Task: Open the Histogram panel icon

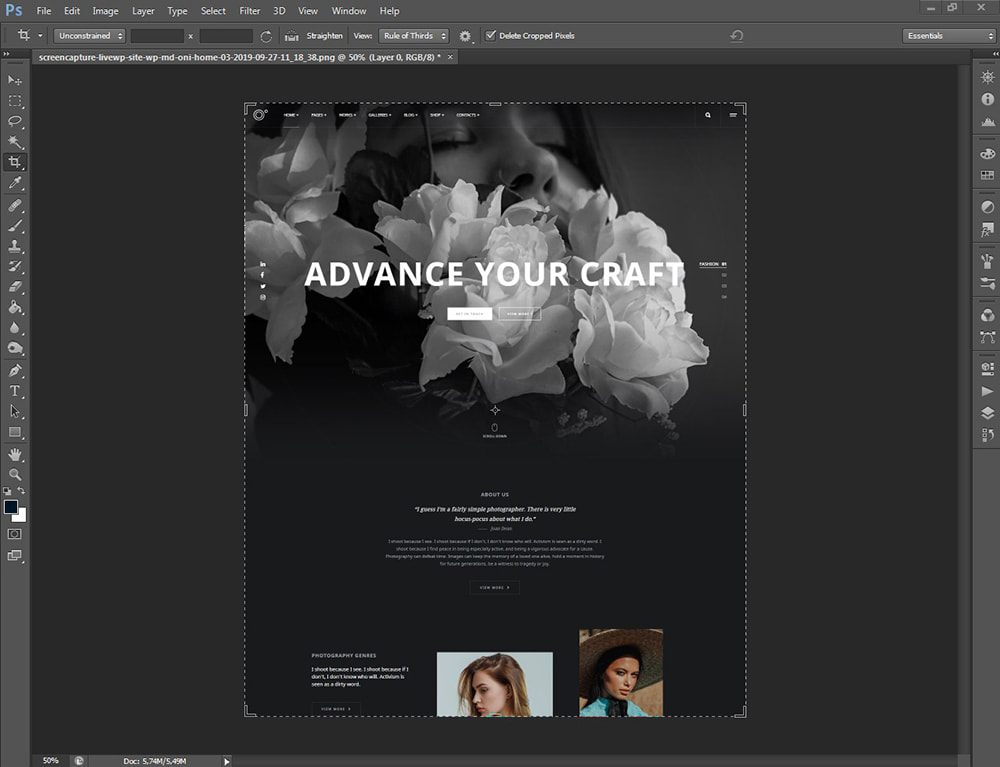Action: (x=987, y=121)
